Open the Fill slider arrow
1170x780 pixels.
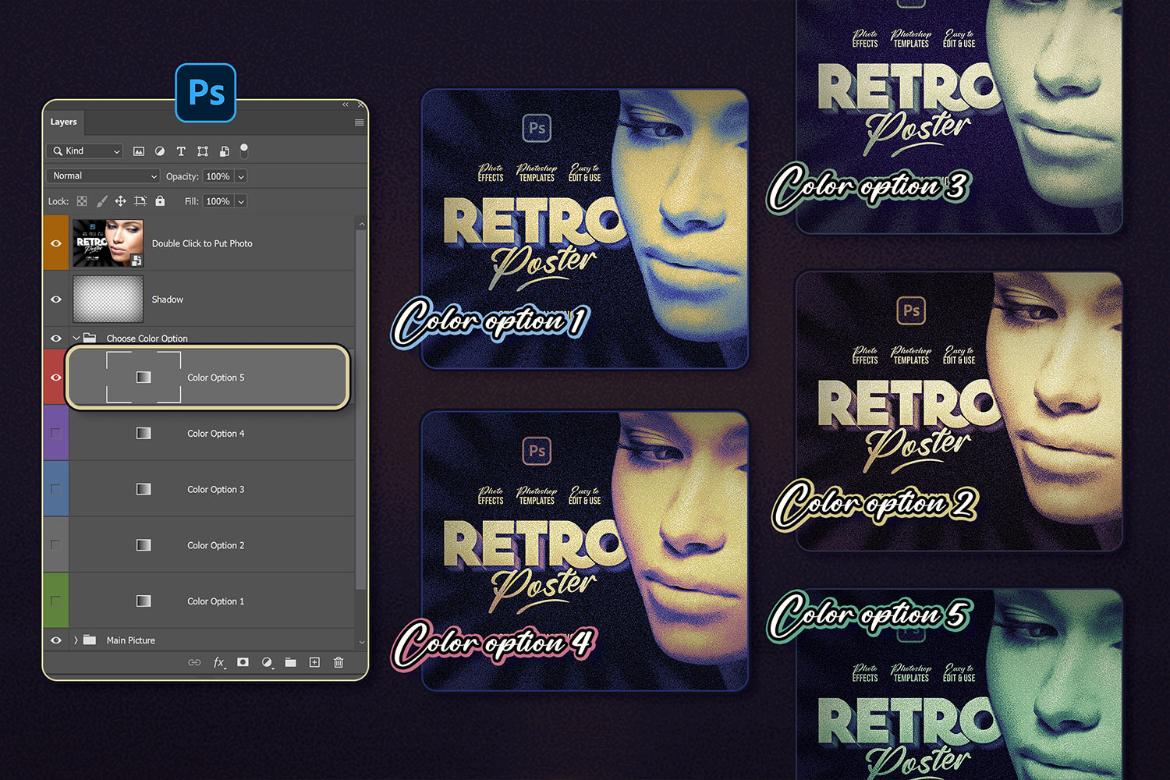(x=241, y=202)
